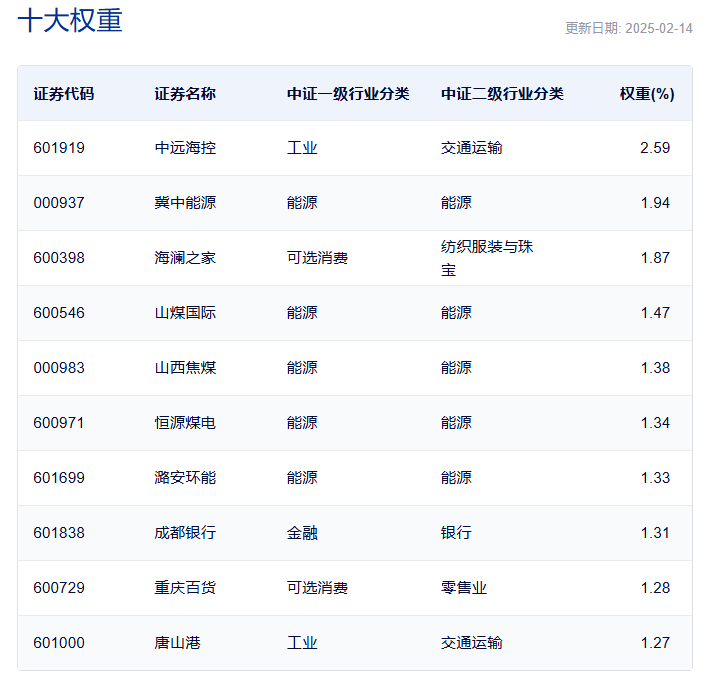The width and height of the screenshot is (710, 687).
Task: Select the name 潞安环能
Action: [x=185, y=478]
